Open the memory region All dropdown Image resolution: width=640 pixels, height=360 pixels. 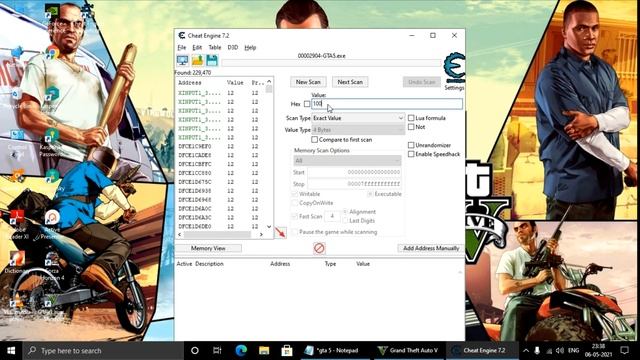(x=347, y=160)
